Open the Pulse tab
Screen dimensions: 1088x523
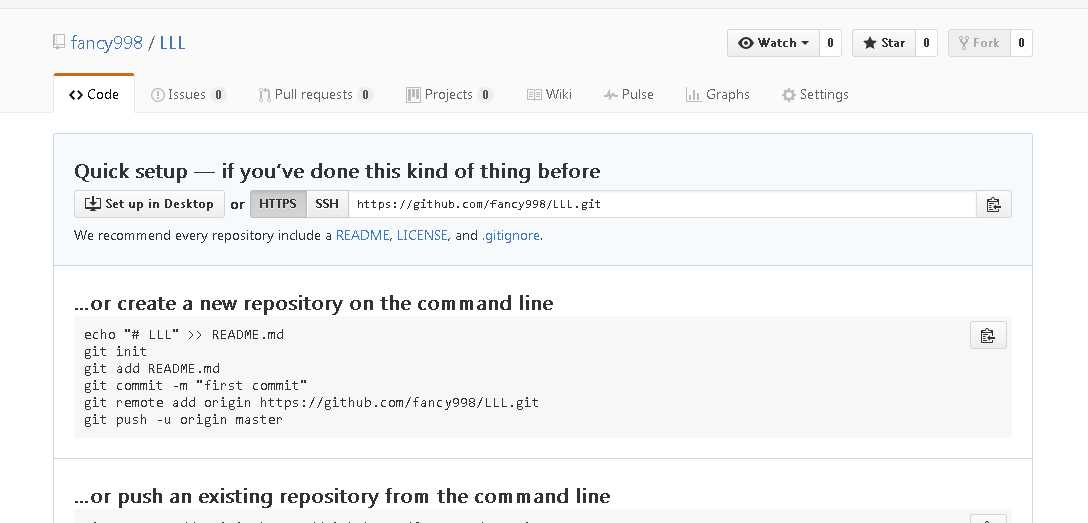point(628,95)
